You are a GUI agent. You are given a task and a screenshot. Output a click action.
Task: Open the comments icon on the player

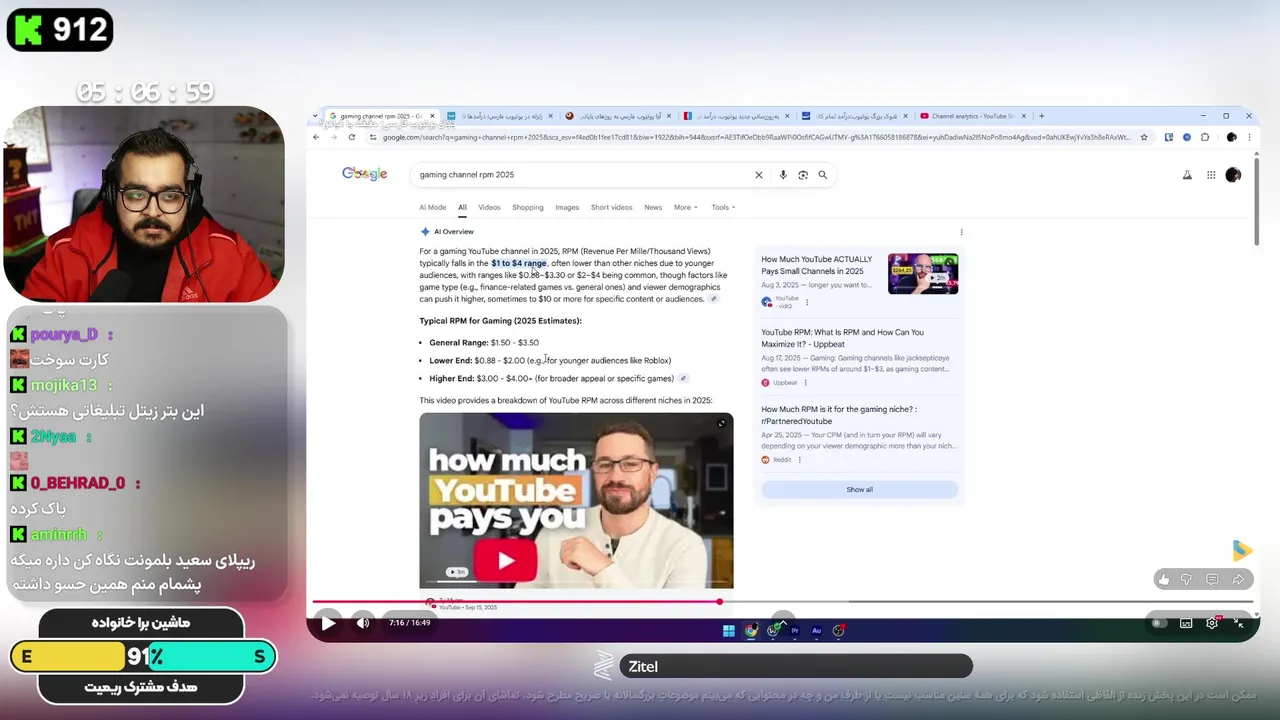(x=1212, y=579)
